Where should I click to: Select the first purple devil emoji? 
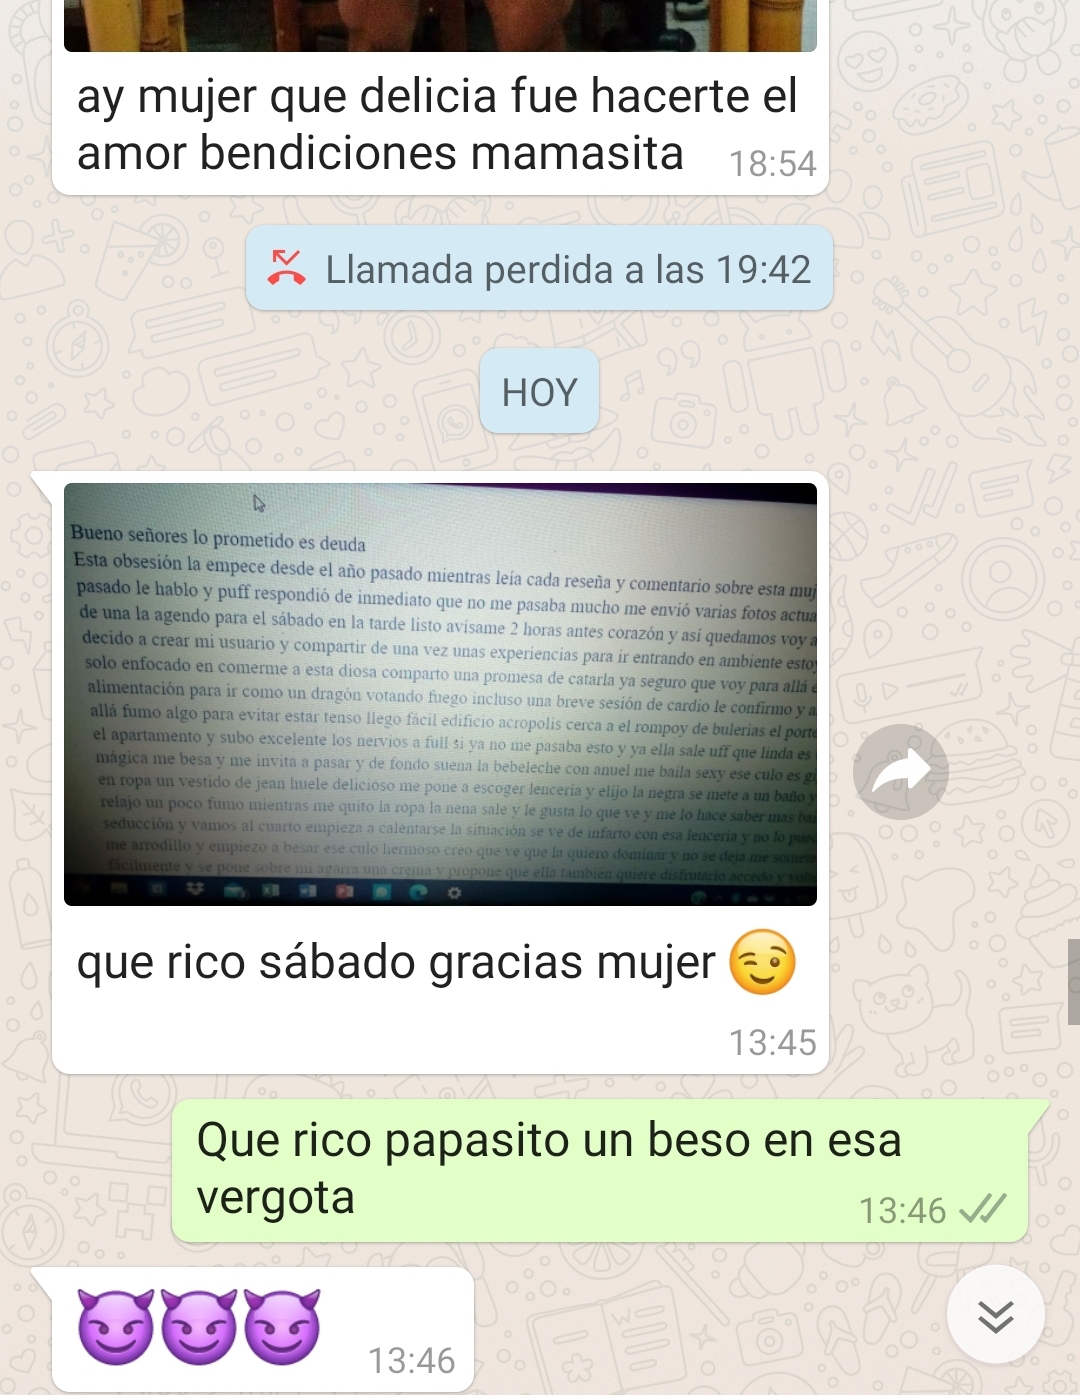pyautogui.click(x=116, y=1327)
